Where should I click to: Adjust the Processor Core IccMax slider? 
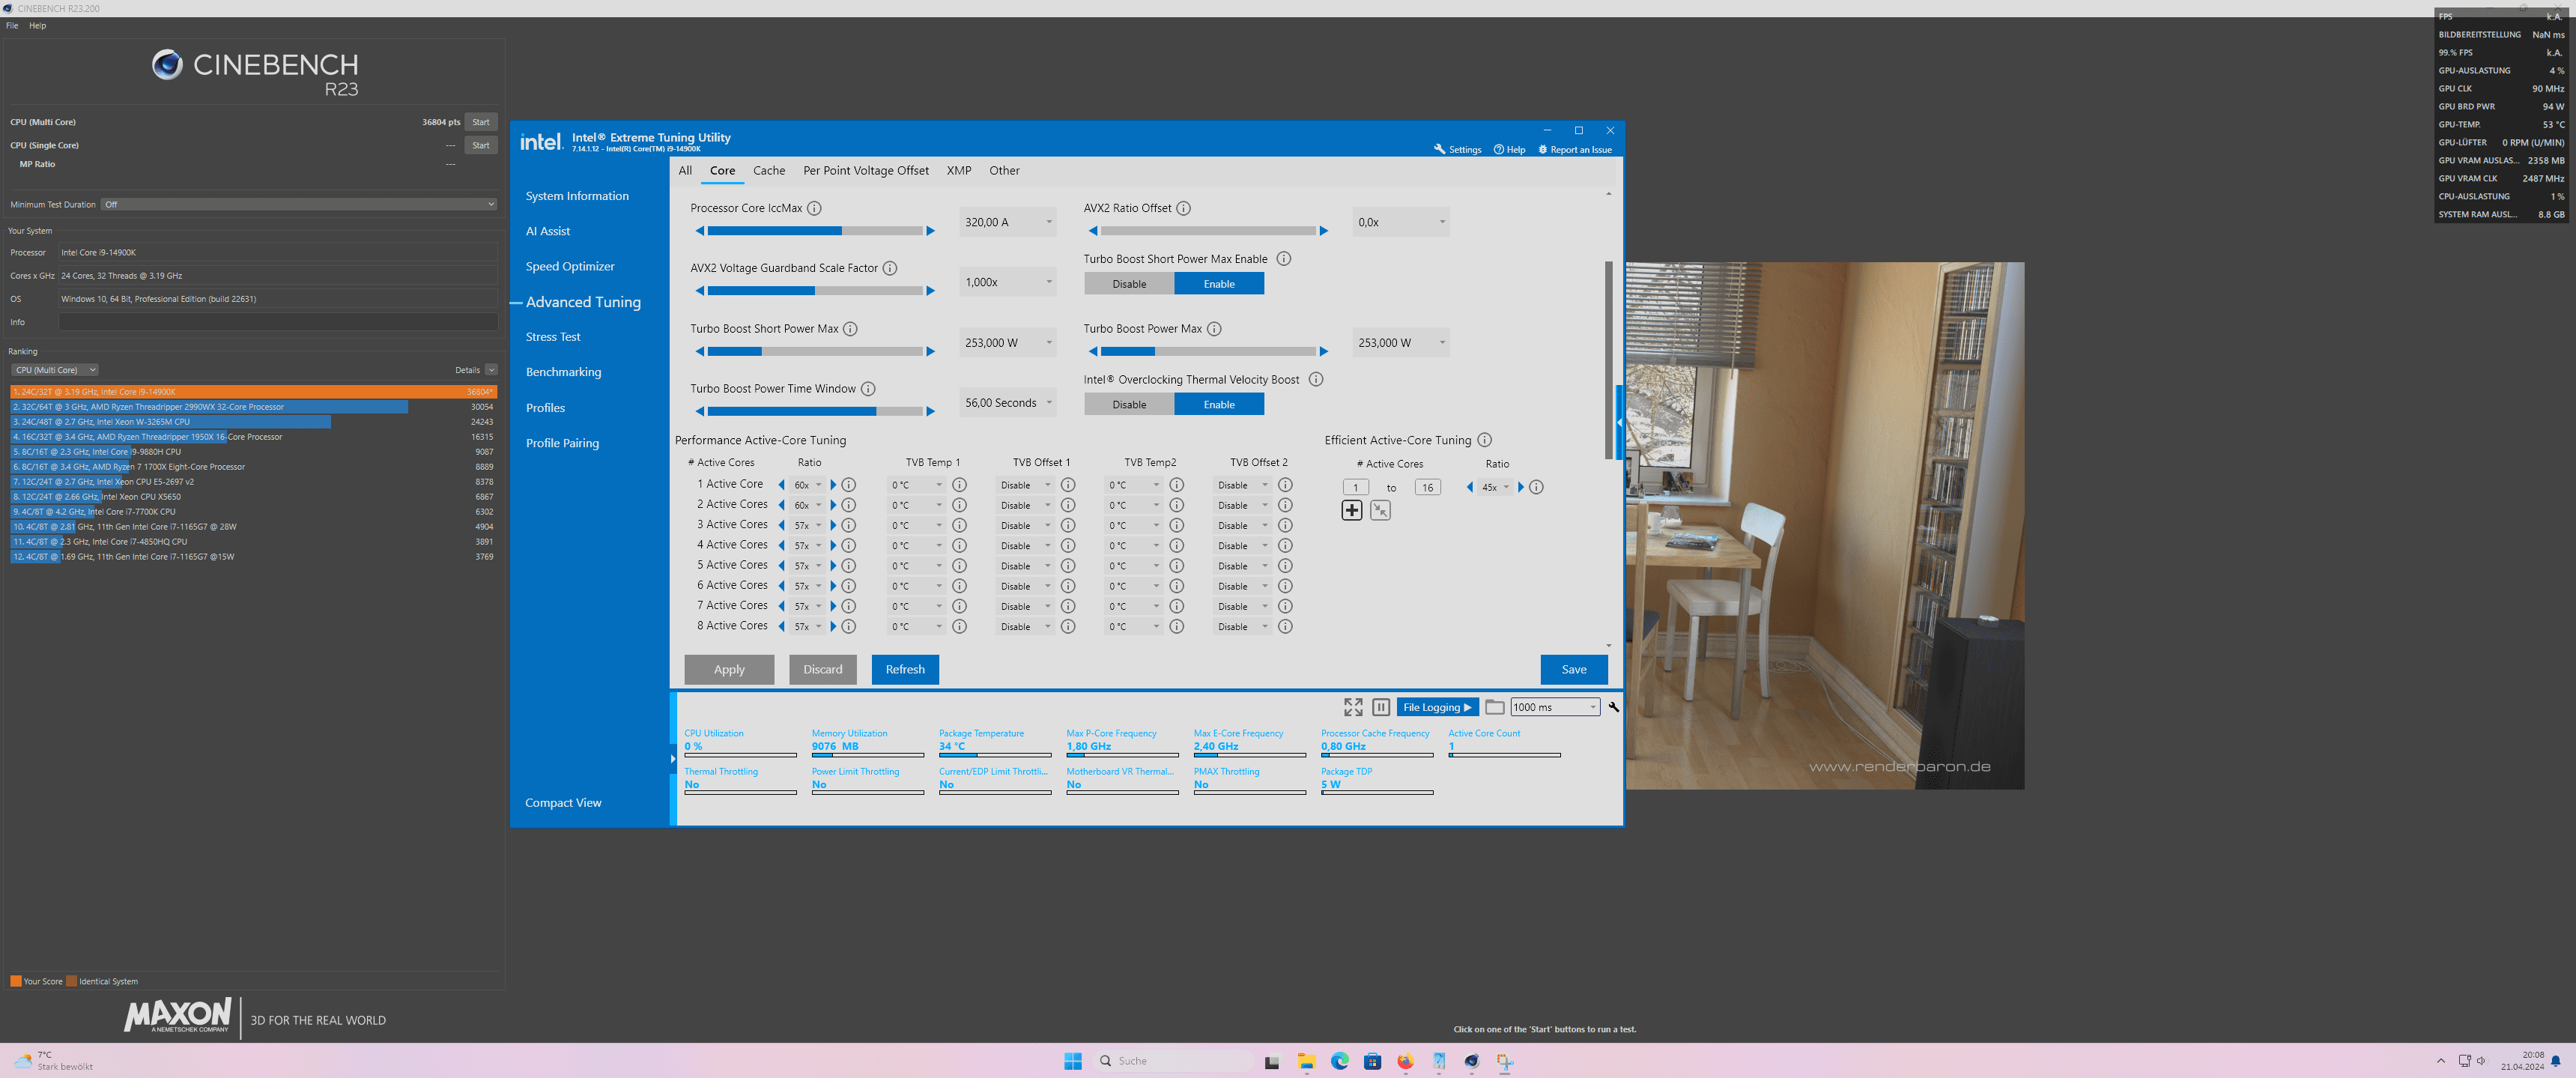[815, 231]
